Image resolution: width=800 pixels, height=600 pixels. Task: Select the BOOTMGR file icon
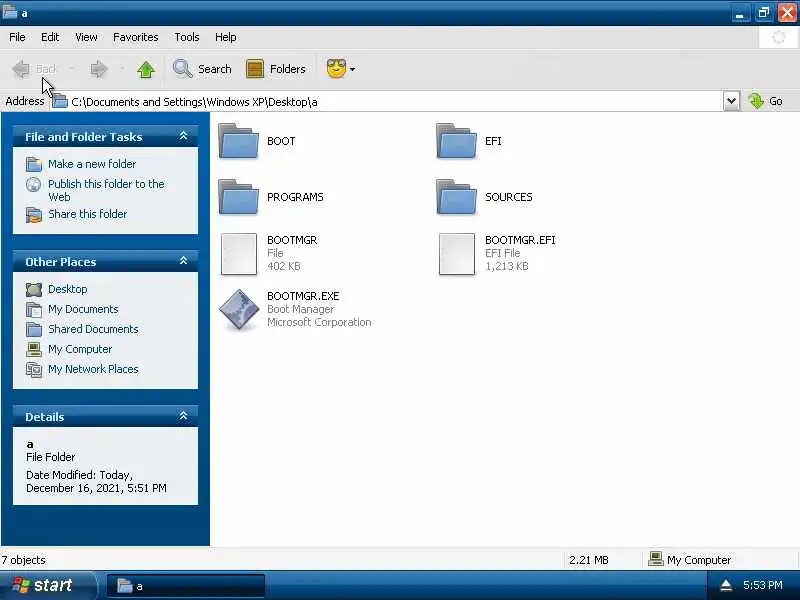click(239, 254)
